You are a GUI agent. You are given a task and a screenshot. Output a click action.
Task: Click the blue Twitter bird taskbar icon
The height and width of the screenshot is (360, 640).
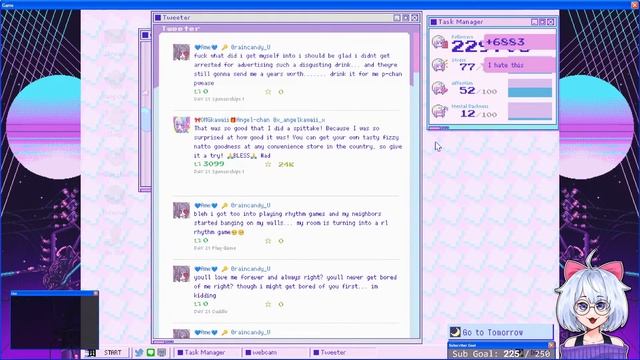point(139,352)
